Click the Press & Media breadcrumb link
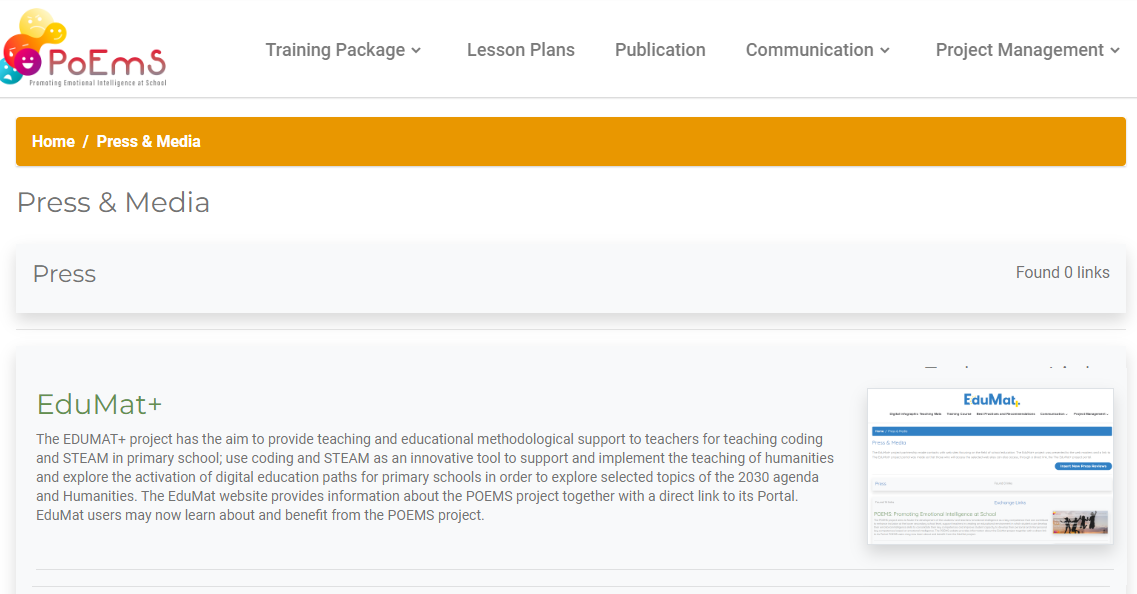The height and width of the screenshot is (594, 1137). click(x=149, y=141)
